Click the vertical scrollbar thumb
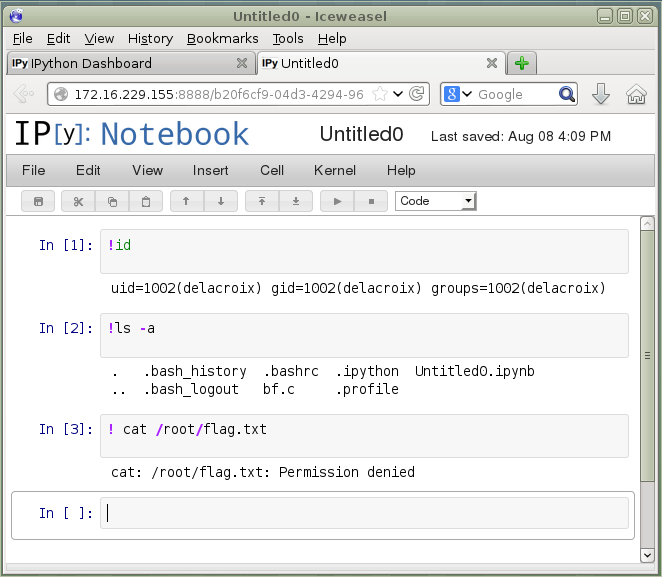This screenshot has height=577, width=662. (647, 356)
